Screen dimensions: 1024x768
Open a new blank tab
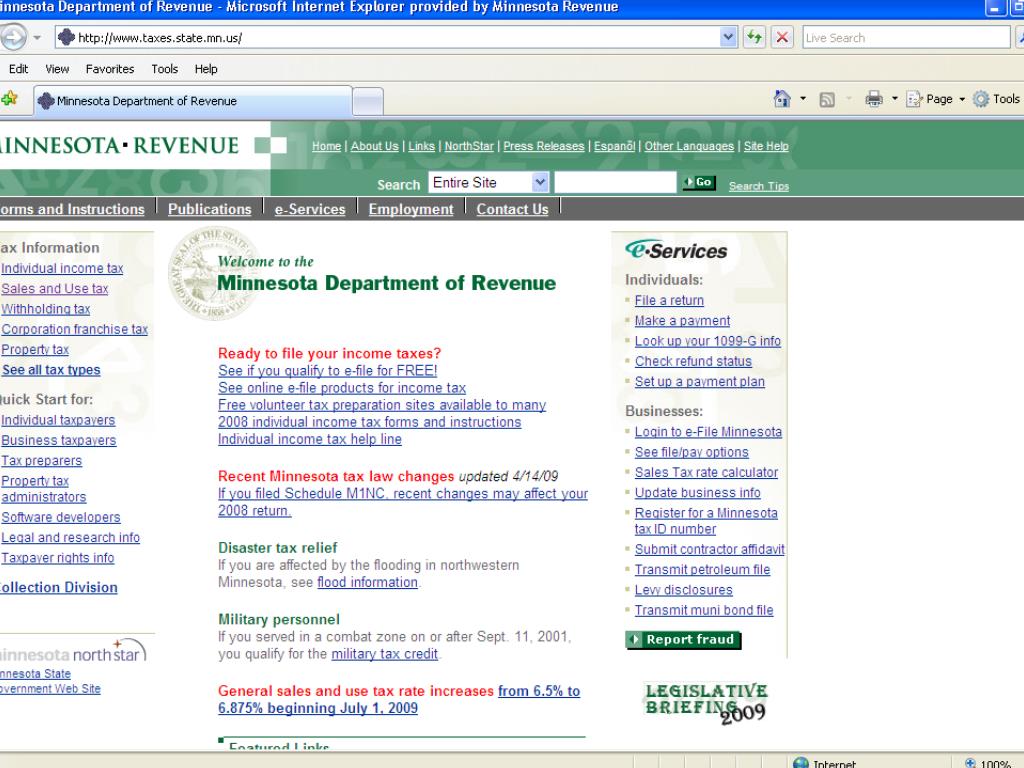(368, 101)
